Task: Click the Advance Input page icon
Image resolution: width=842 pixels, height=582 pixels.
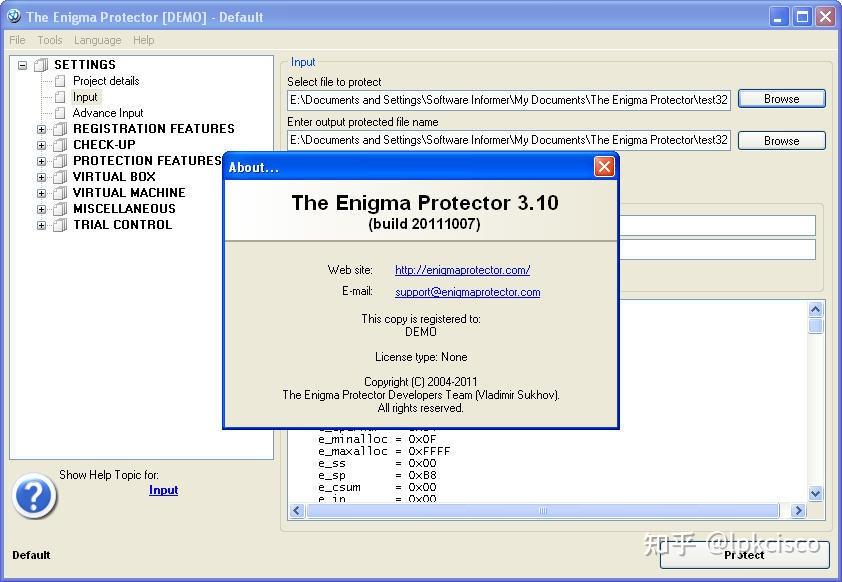Action: coord(60,113)
